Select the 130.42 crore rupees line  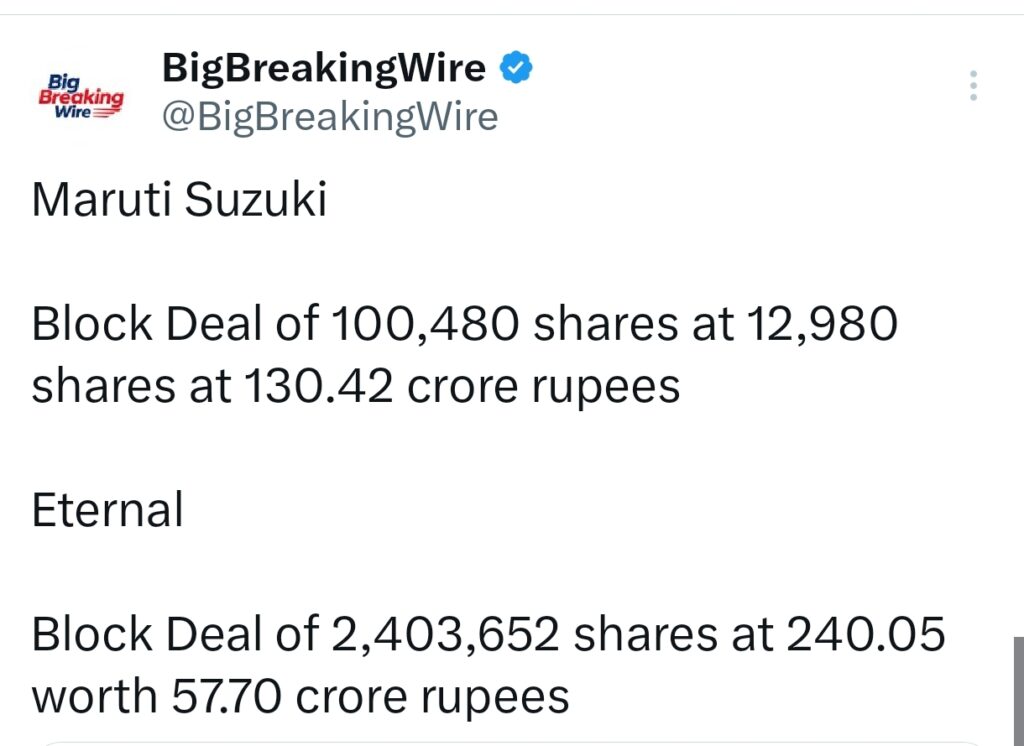(x=355, y=385)
